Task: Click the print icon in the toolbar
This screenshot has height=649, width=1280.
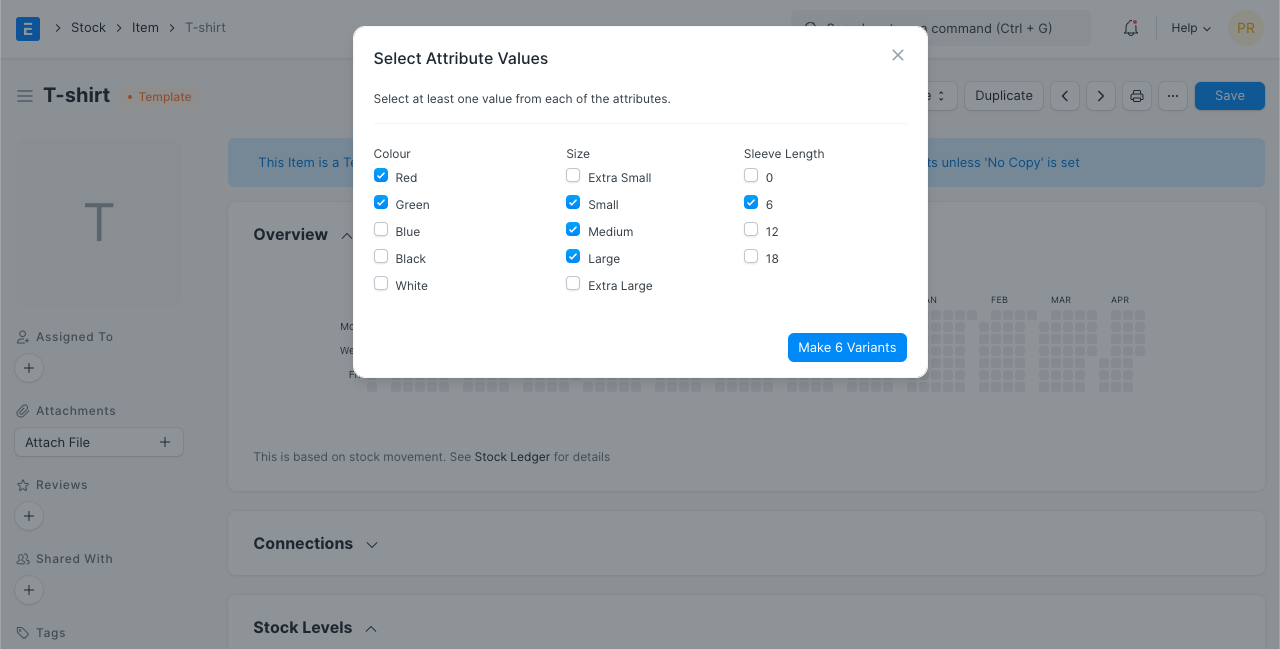Action: click(1136, 95)
